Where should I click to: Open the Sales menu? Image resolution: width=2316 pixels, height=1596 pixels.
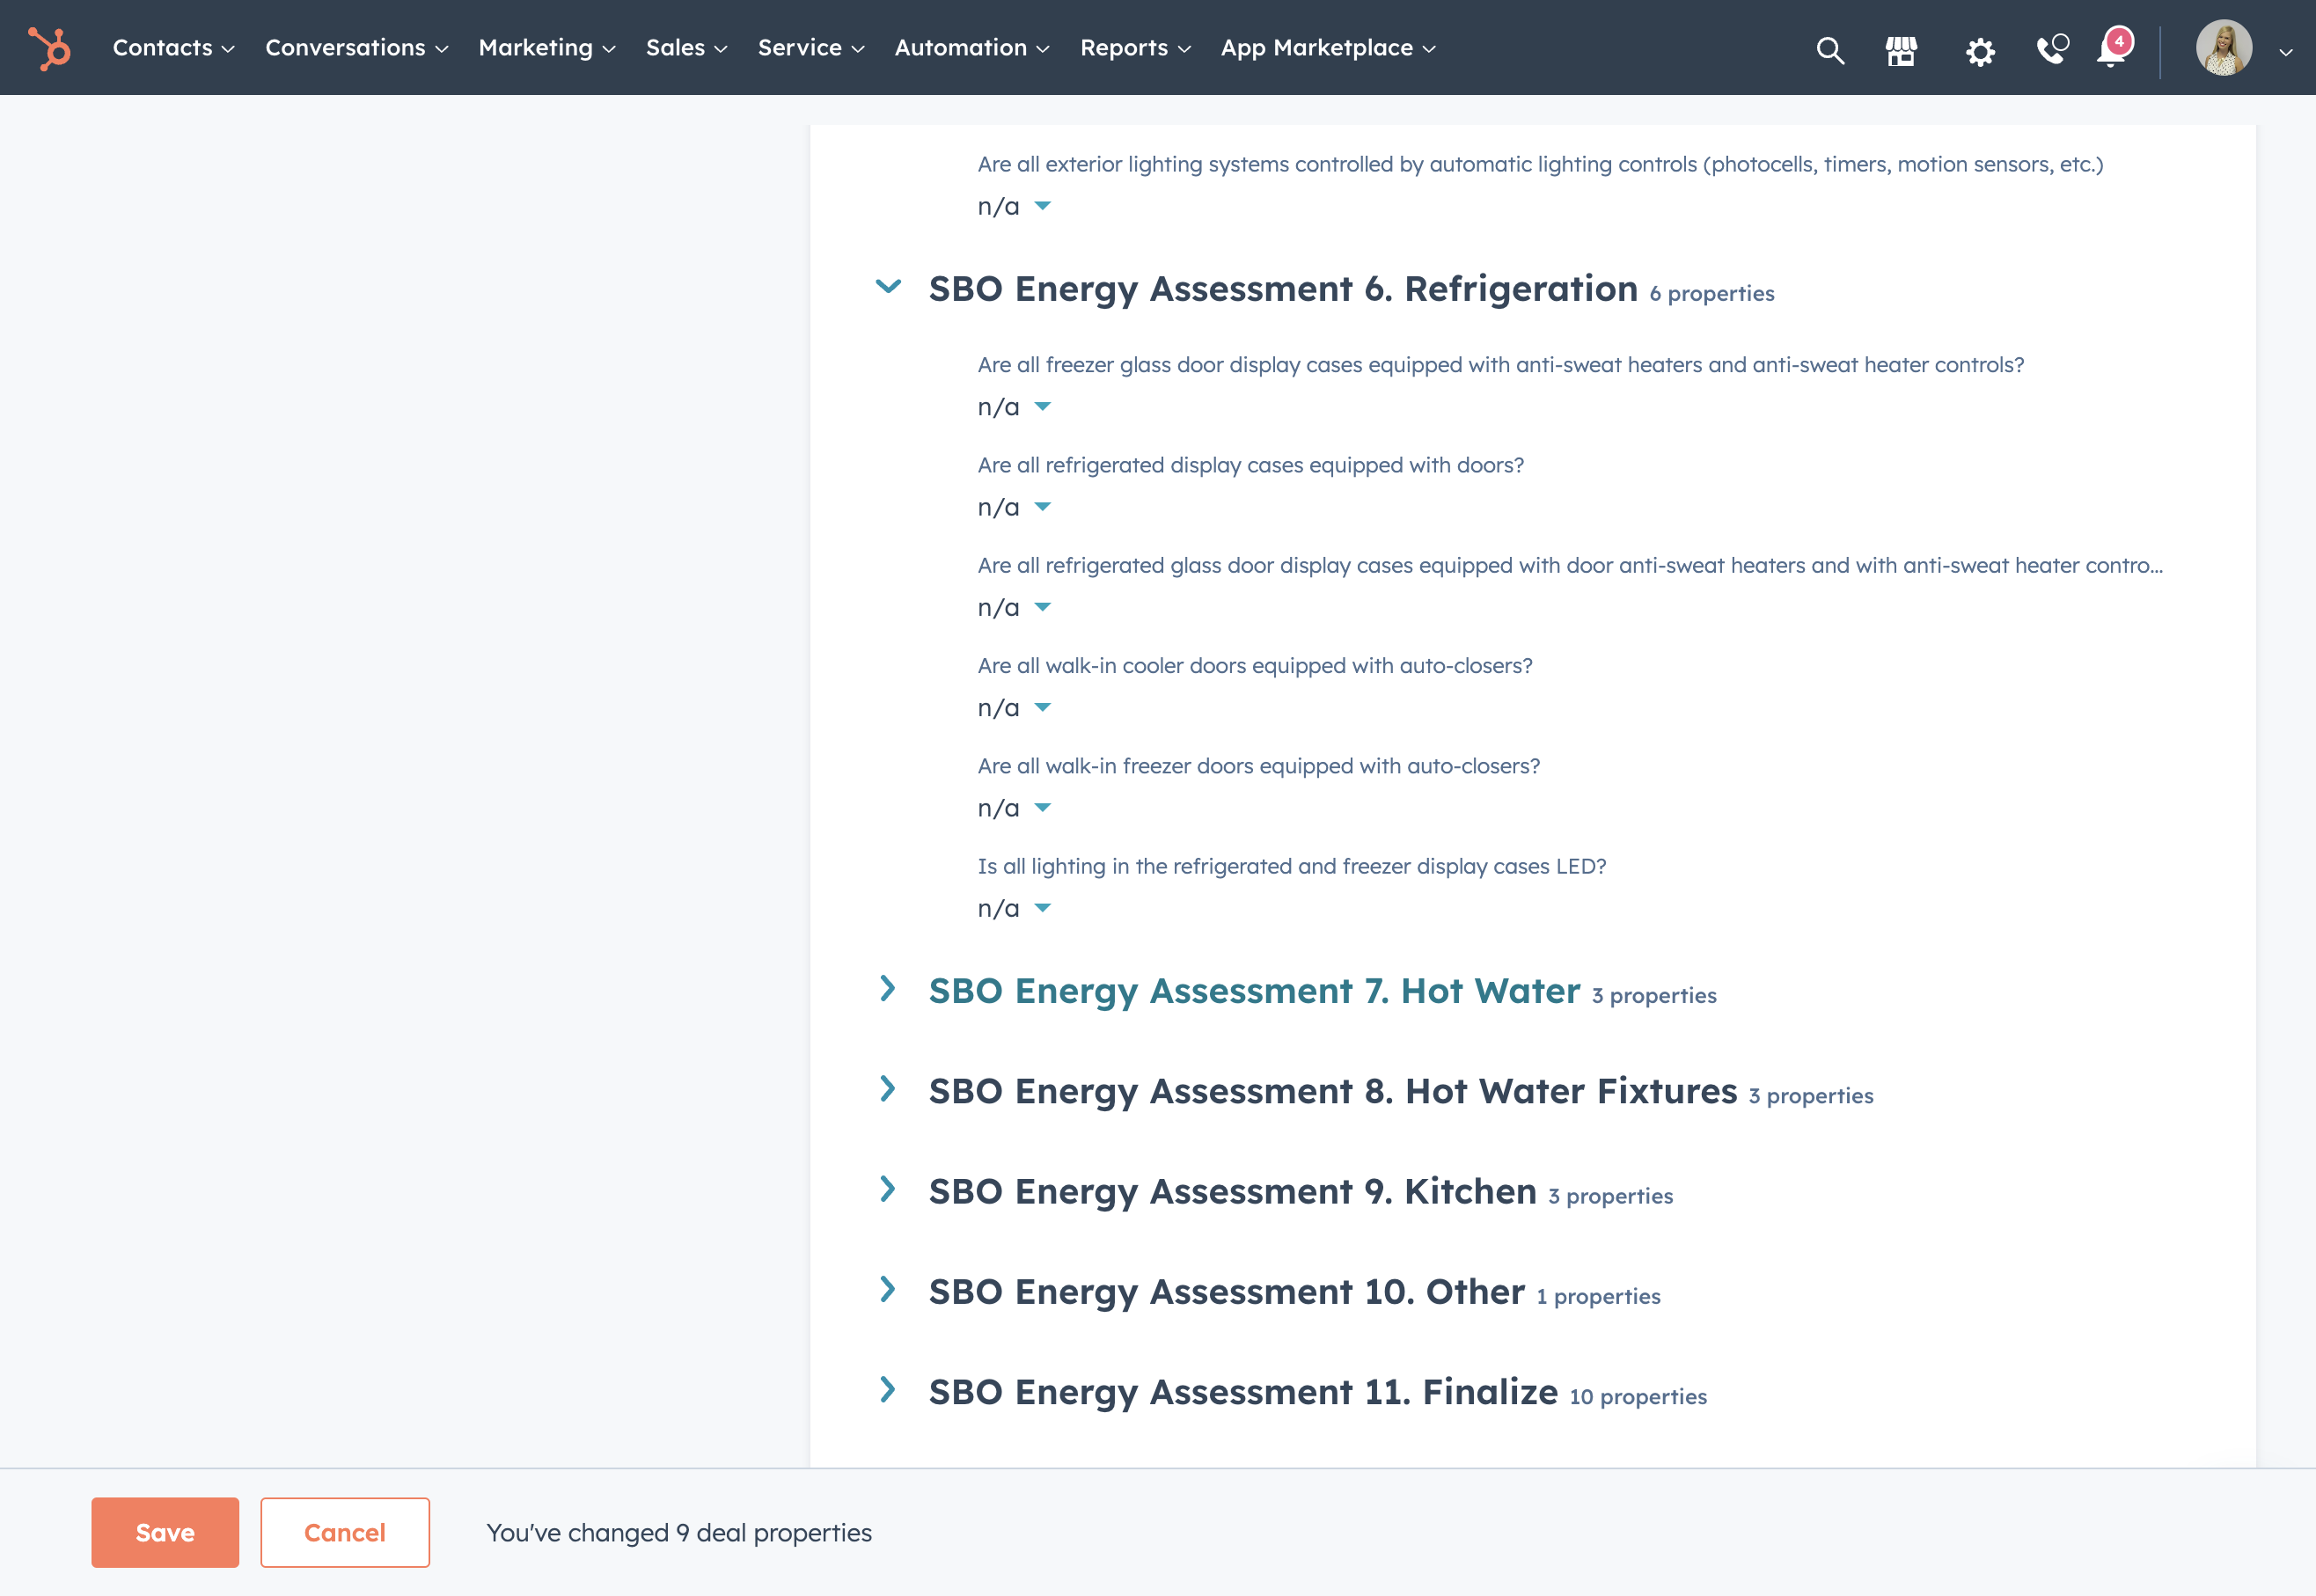[x=686, y=48]
